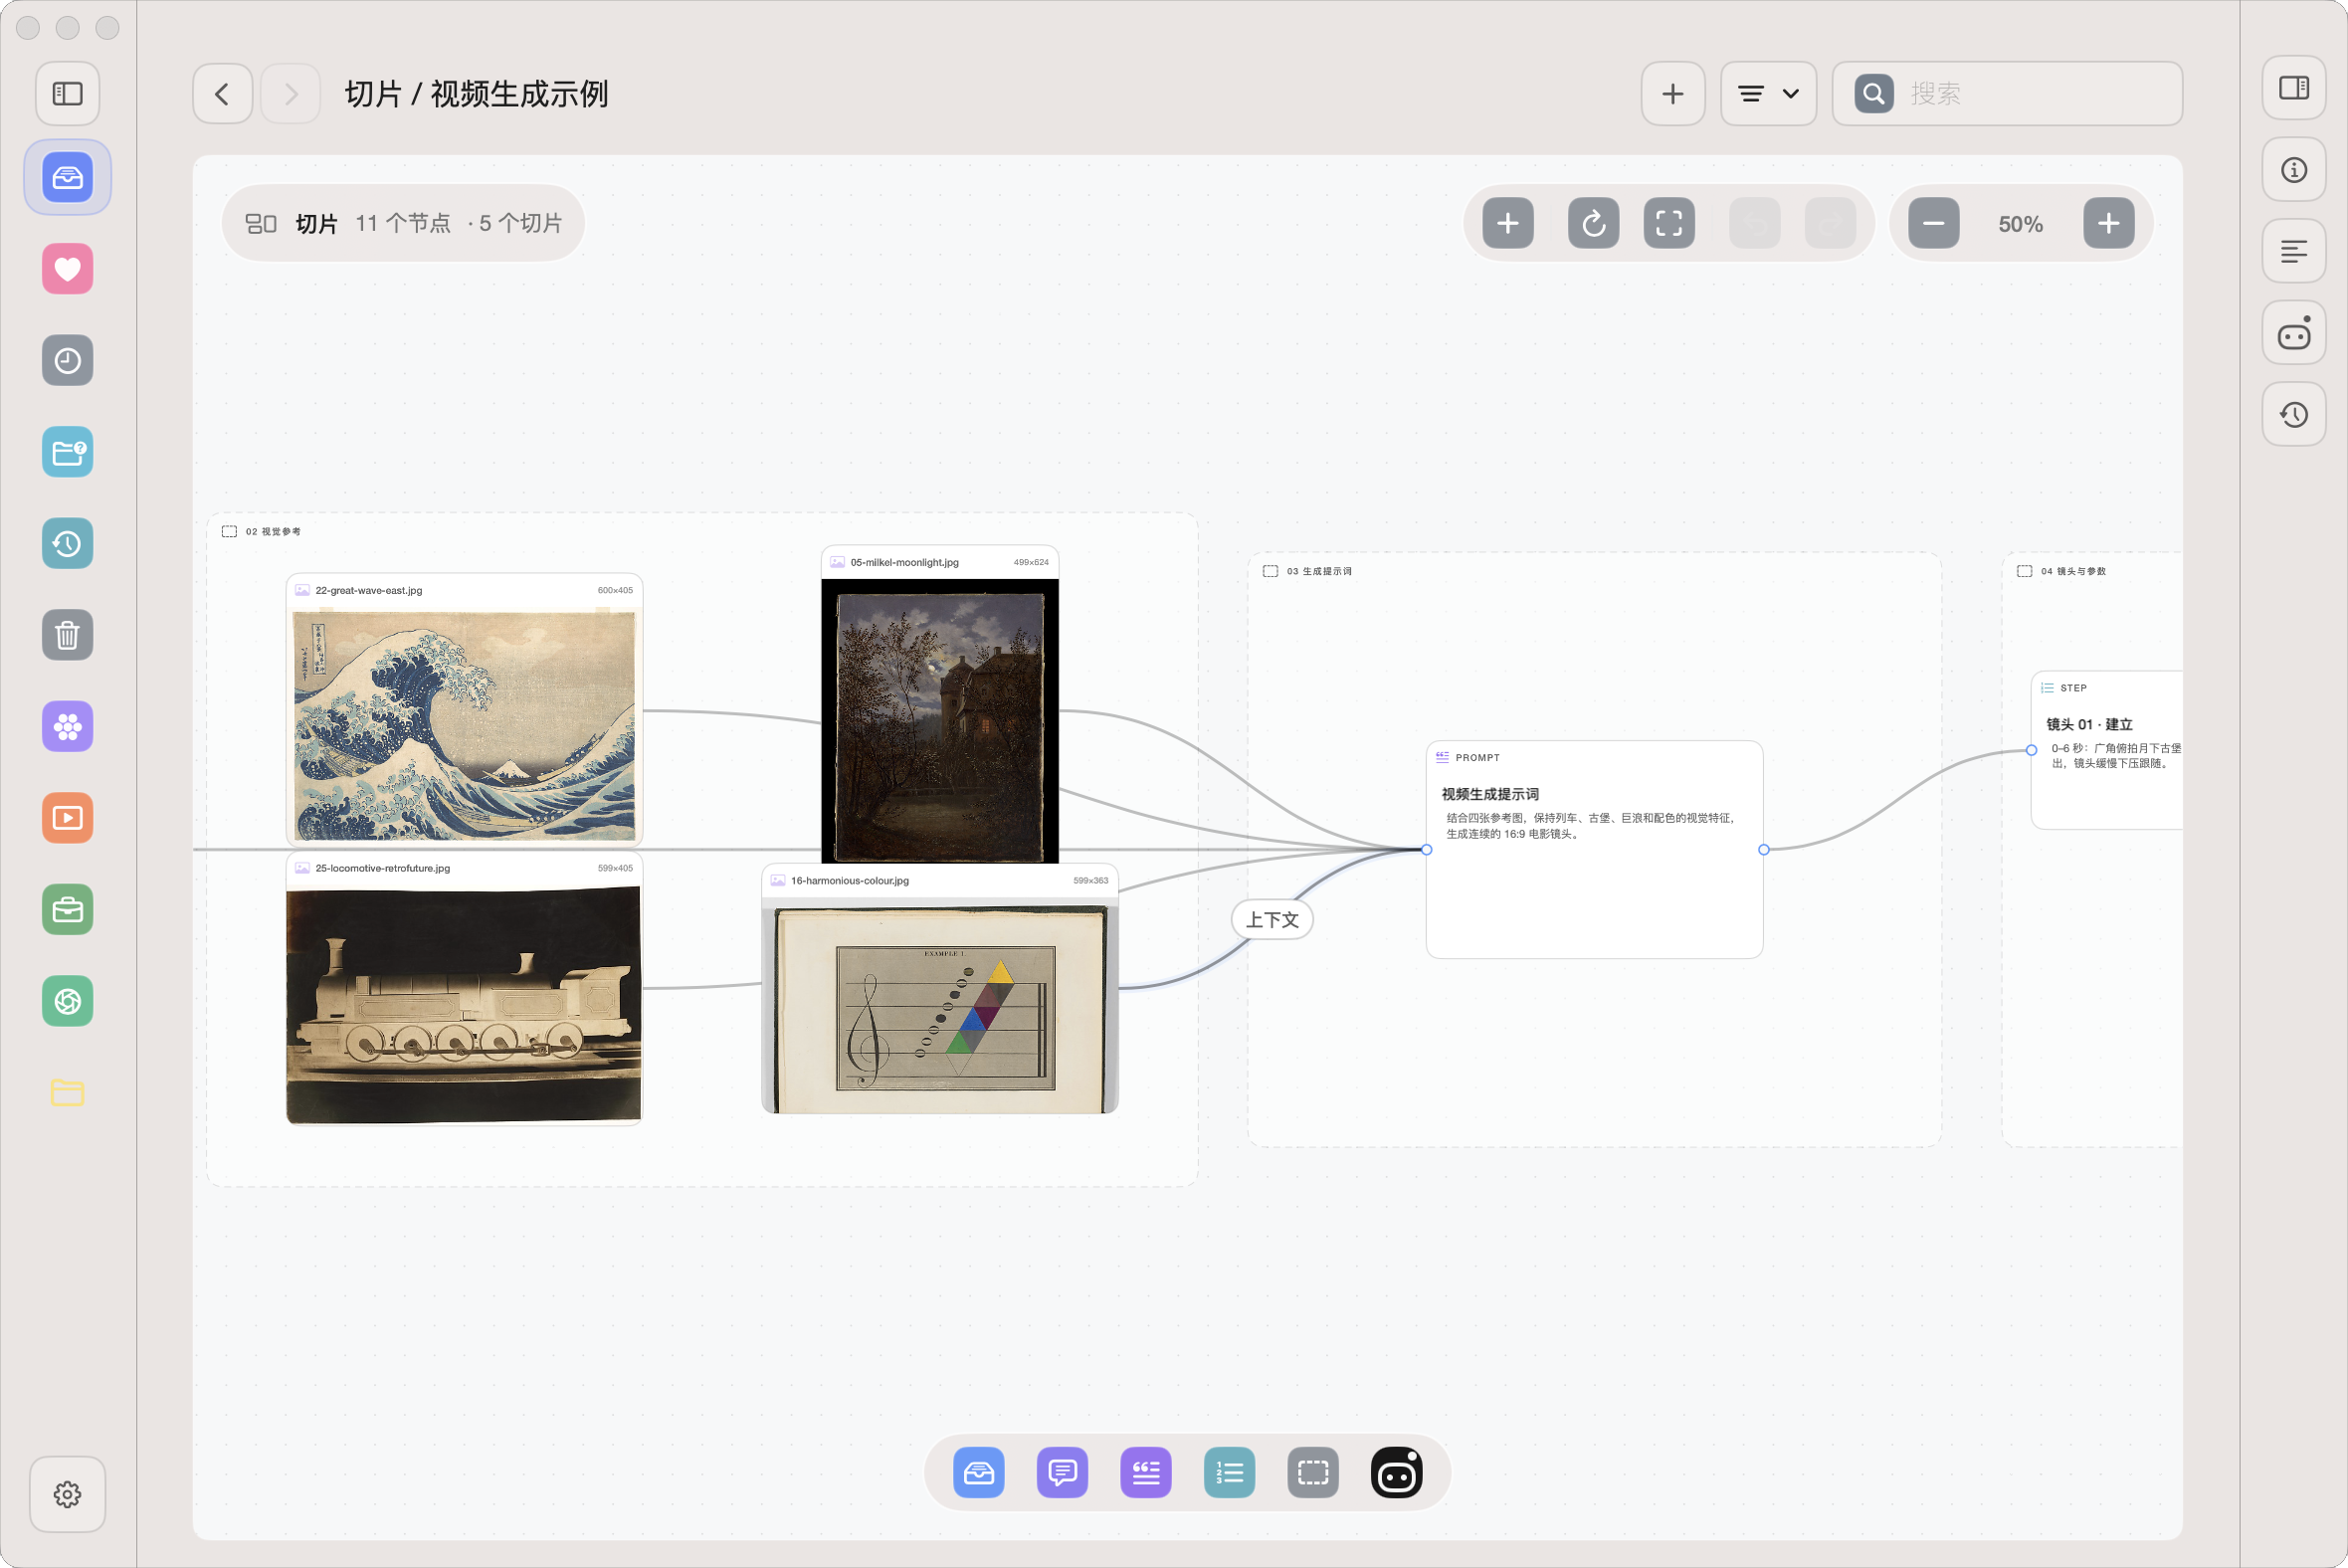Image resolution: width=2348 pixels, height=1568 pixels.
Task: Go back with the left chevron button
Action: 222,94
